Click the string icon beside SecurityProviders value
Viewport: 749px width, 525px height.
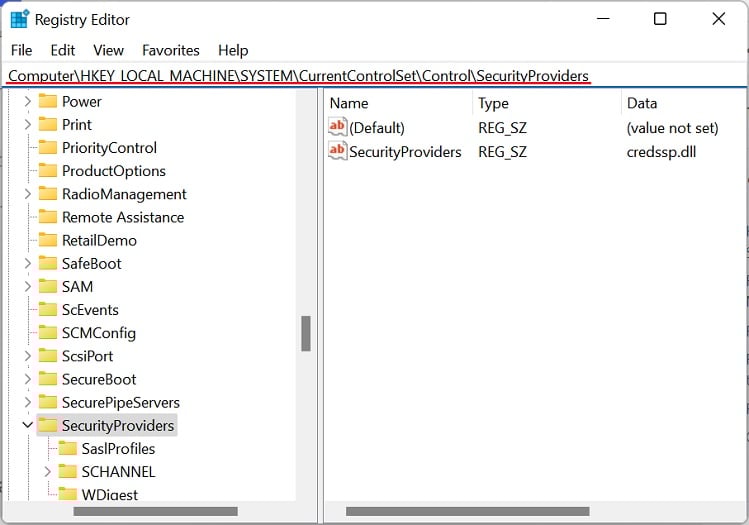coord(337,151)
